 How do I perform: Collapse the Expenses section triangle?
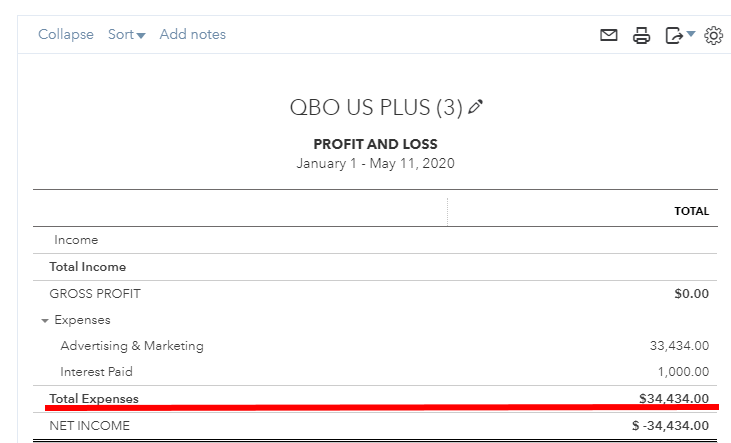45,320
